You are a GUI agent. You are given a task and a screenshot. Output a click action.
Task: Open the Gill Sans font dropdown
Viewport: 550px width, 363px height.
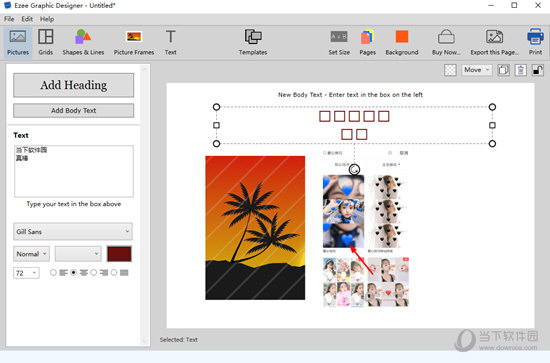tap(73, 231)
